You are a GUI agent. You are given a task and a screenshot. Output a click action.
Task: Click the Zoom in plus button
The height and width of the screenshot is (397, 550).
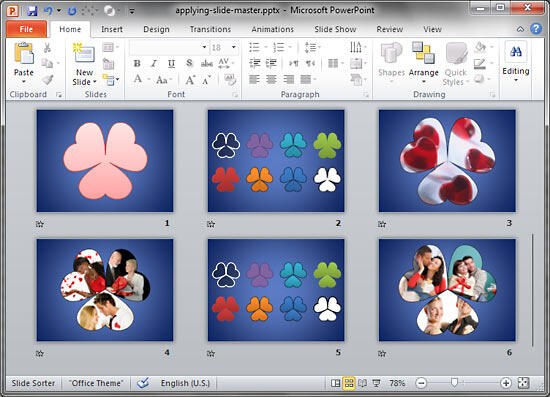[505, 383]
